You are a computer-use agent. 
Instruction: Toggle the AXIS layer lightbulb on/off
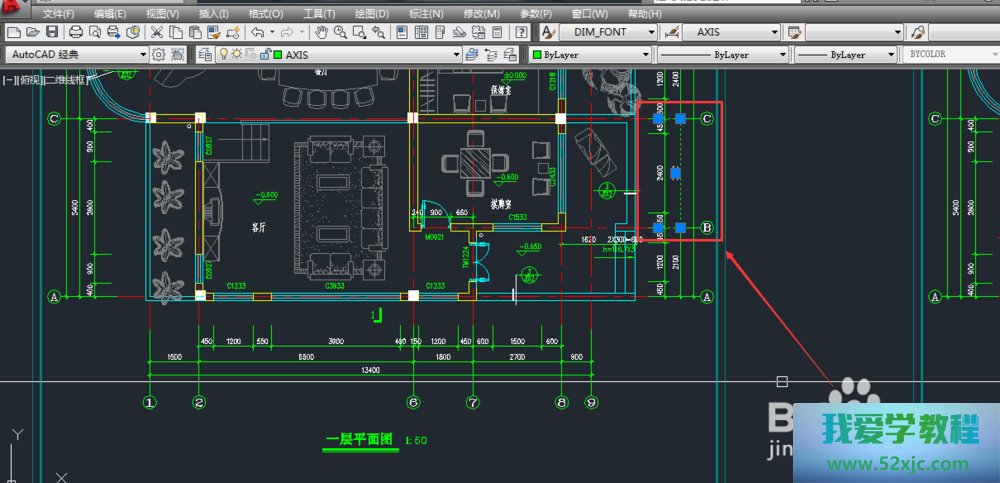(x=225, y=55)
